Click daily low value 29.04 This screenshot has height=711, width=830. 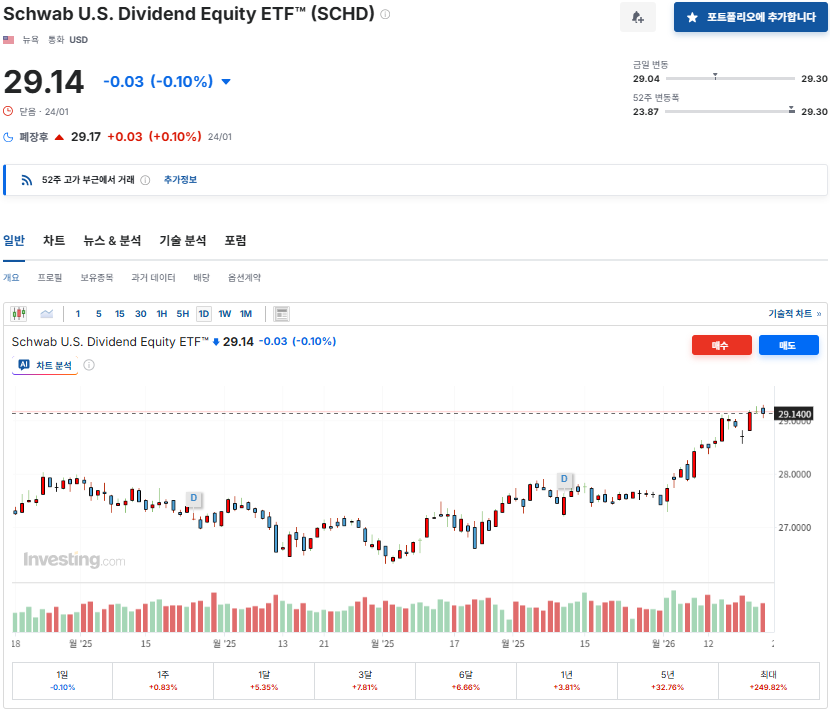(x=646, y=79)
